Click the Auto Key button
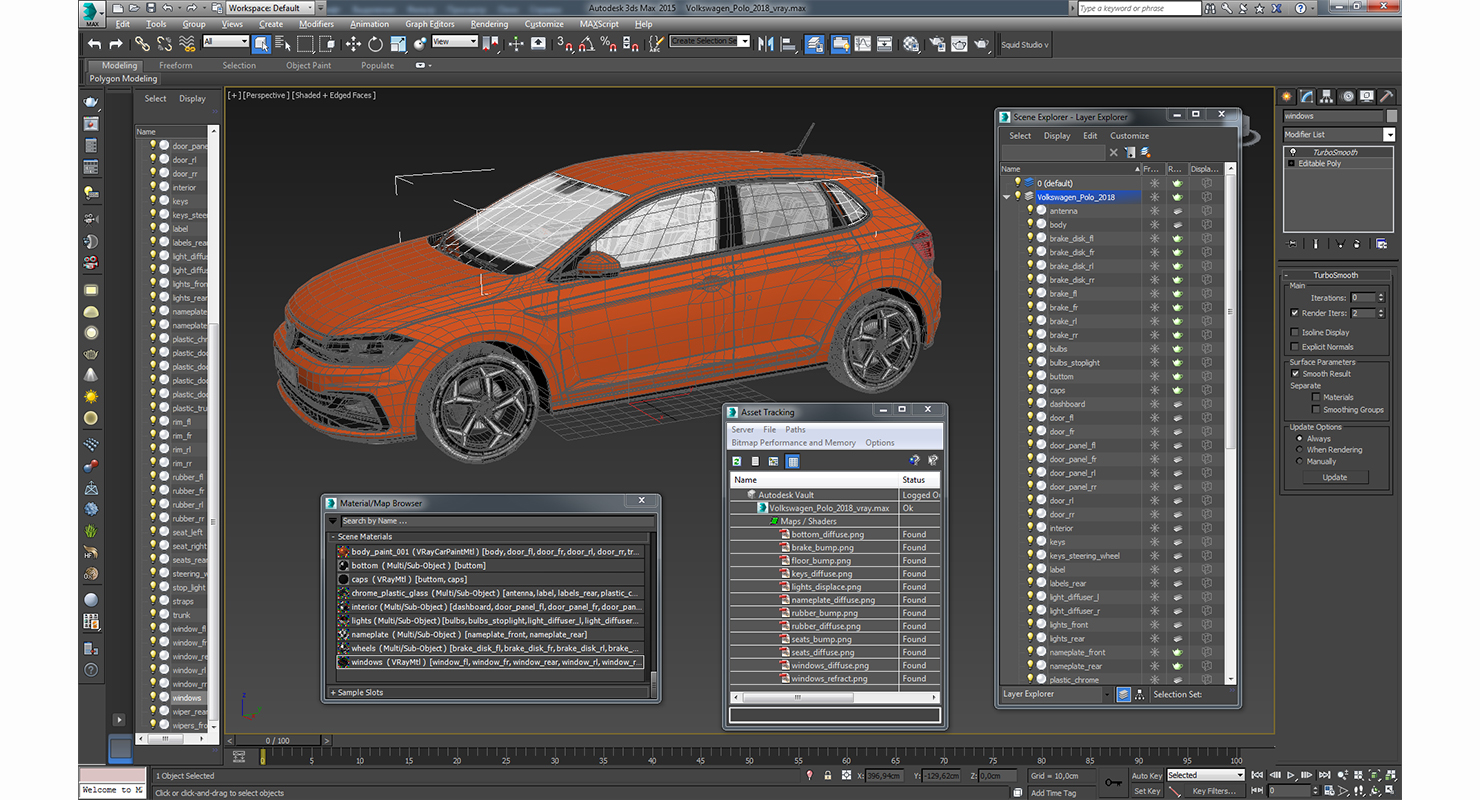Screen dimensions: 1480x800 click(x=1147, y=775)
